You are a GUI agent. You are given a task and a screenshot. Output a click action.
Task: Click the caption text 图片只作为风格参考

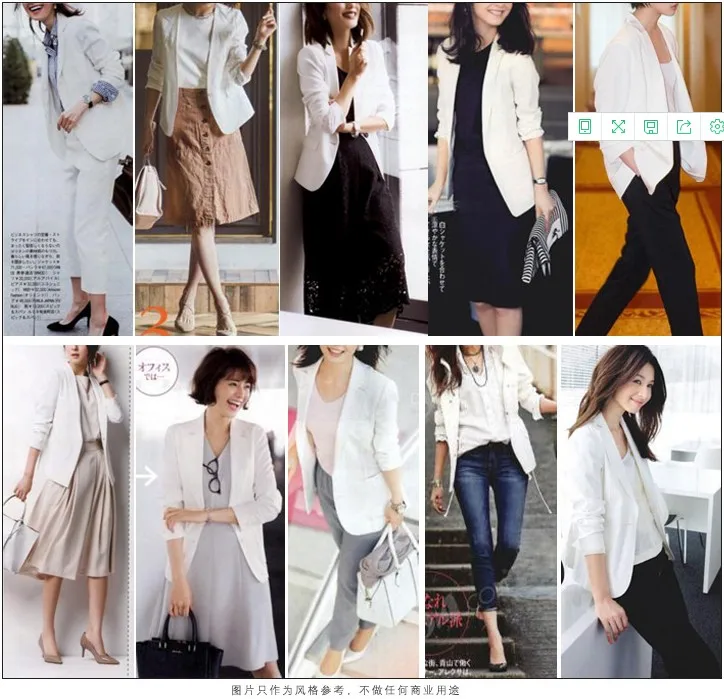(288, 690)
